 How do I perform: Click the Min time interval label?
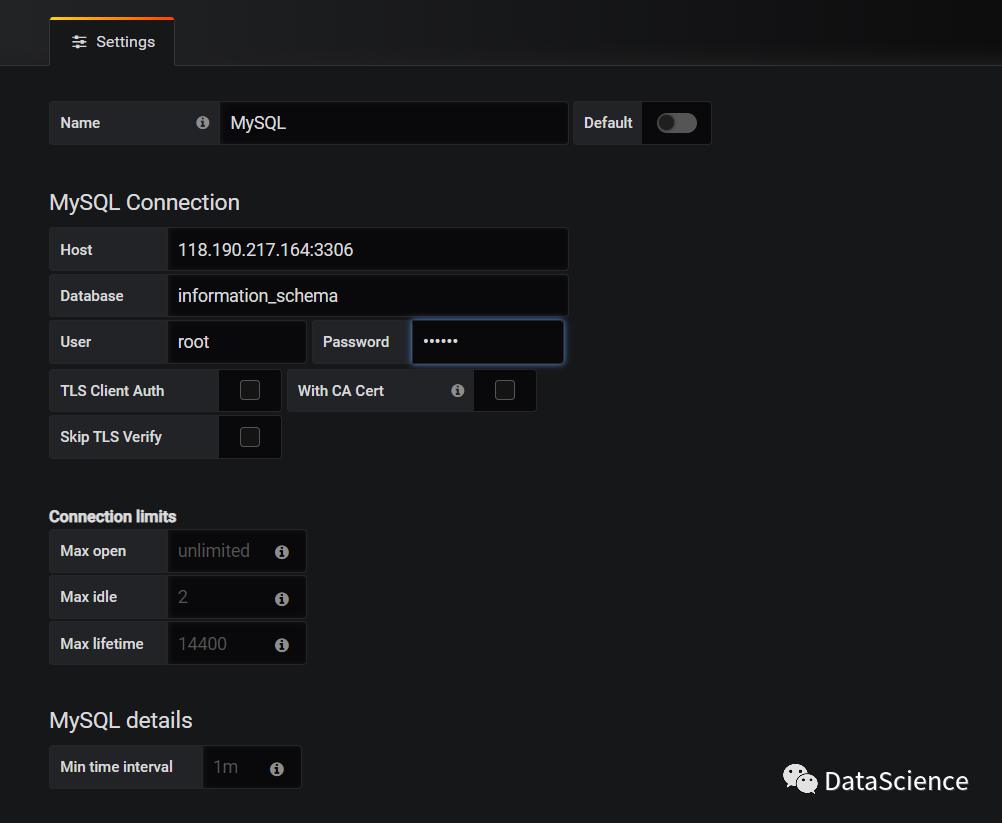pos(116,767)
